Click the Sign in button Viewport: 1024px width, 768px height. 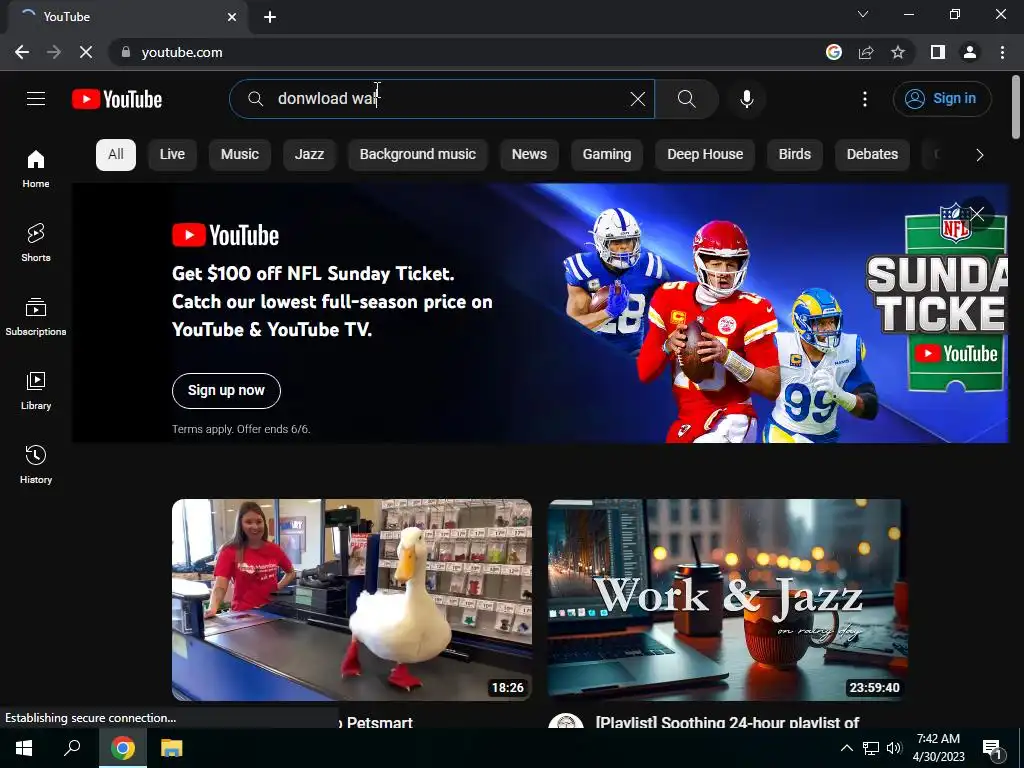(942, 99)
